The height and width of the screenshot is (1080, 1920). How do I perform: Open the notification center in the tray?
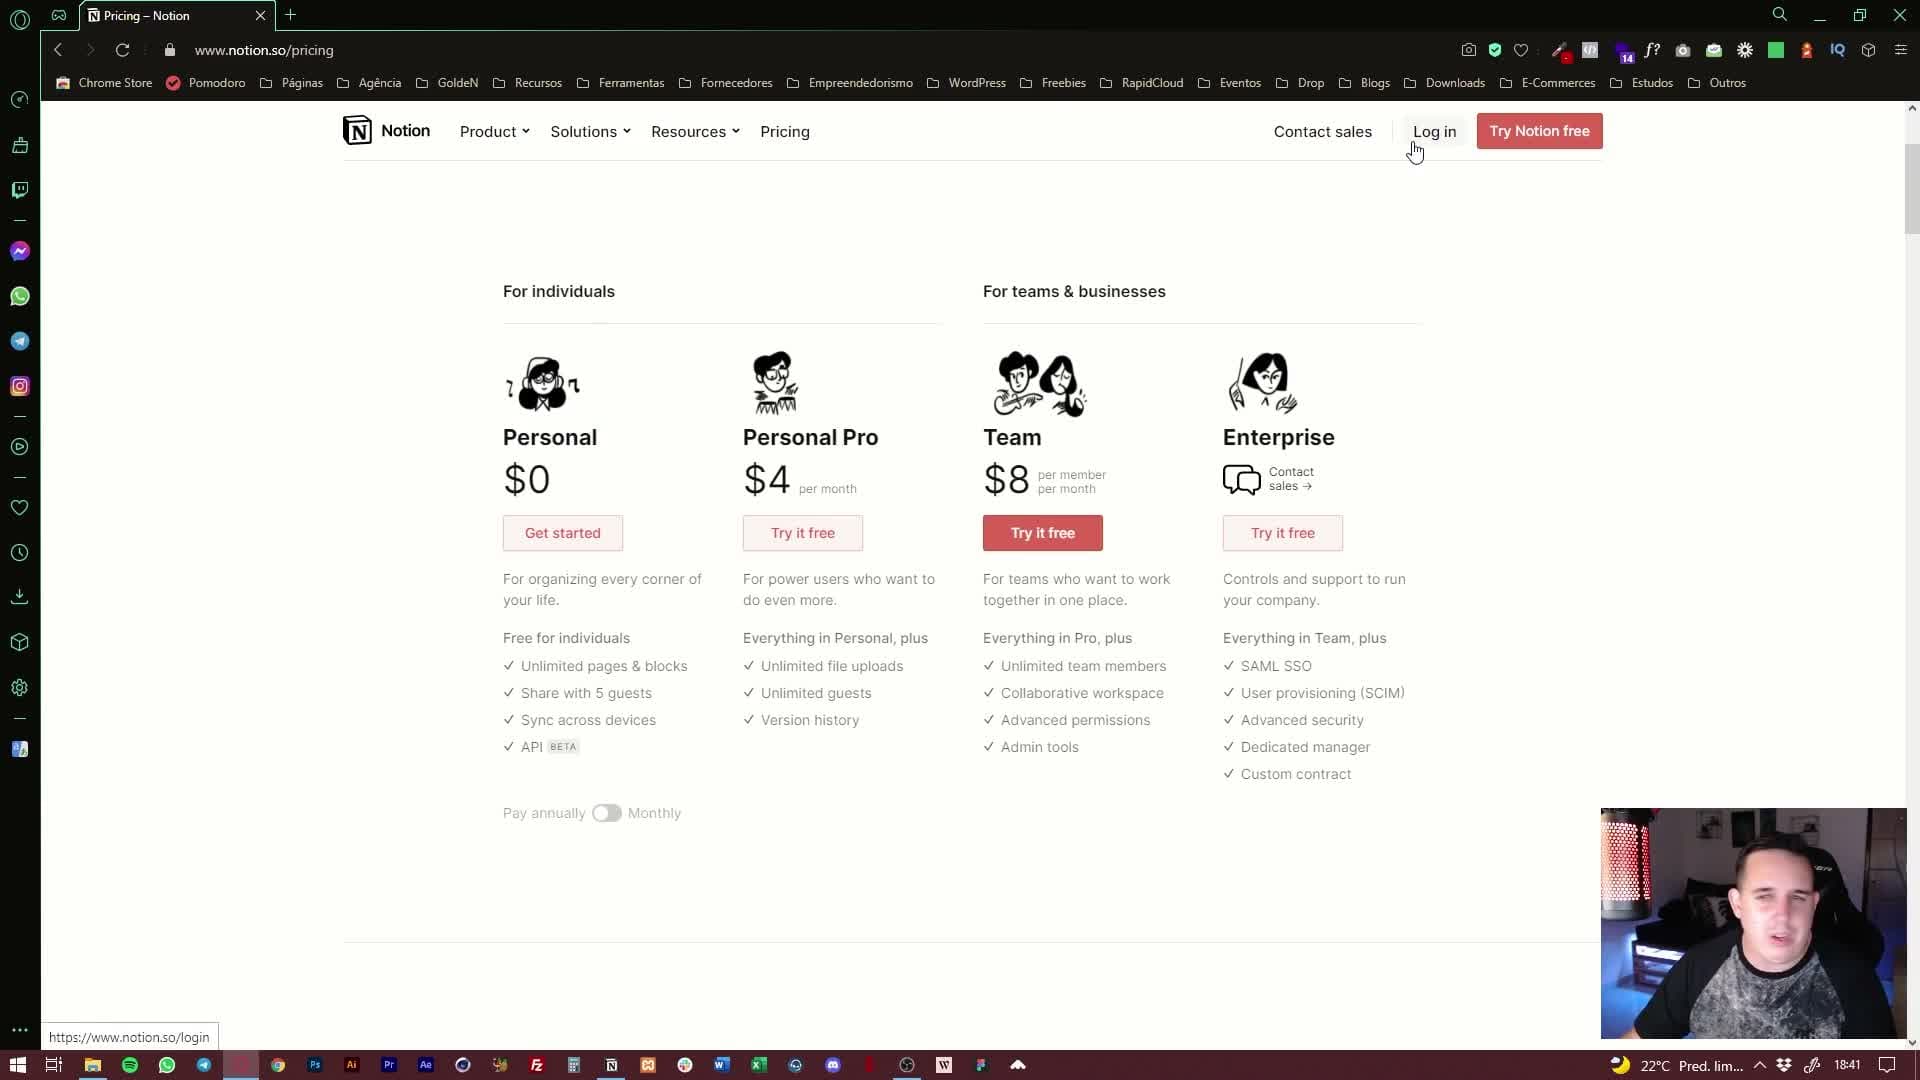pos(1887,1065)
